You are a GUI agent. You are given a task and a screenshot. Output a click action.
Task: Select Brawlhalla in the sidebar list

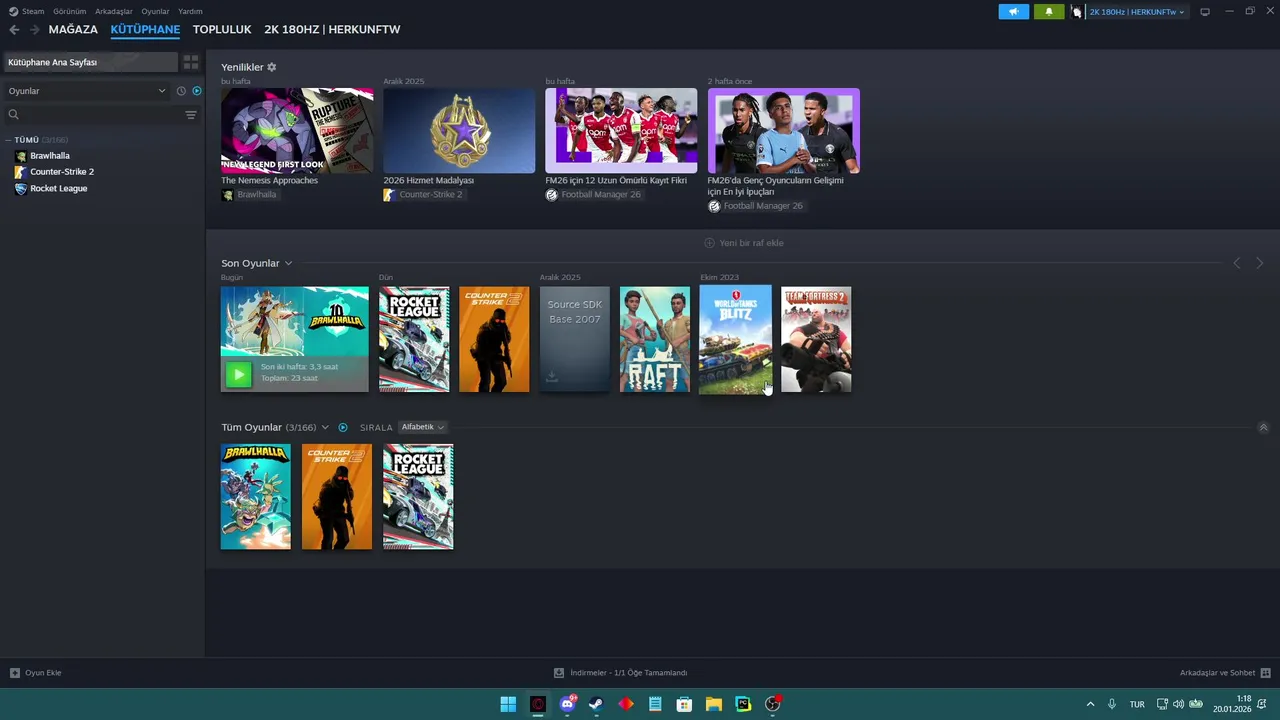pos(50,156)
